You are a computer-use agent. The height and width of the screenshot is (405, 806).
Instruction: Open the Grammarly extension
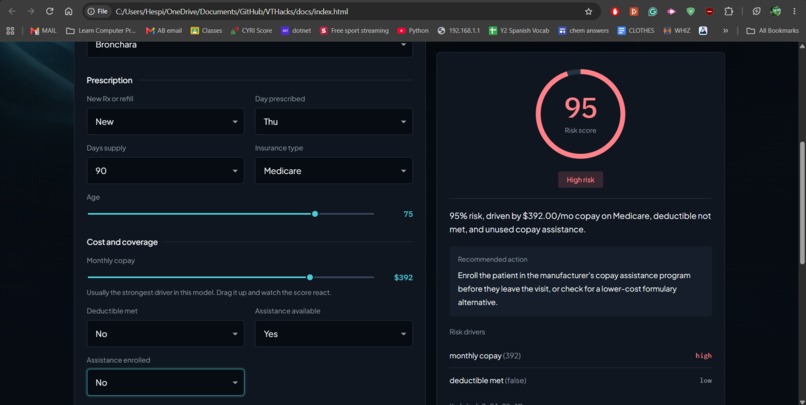(x=653, y=11)
